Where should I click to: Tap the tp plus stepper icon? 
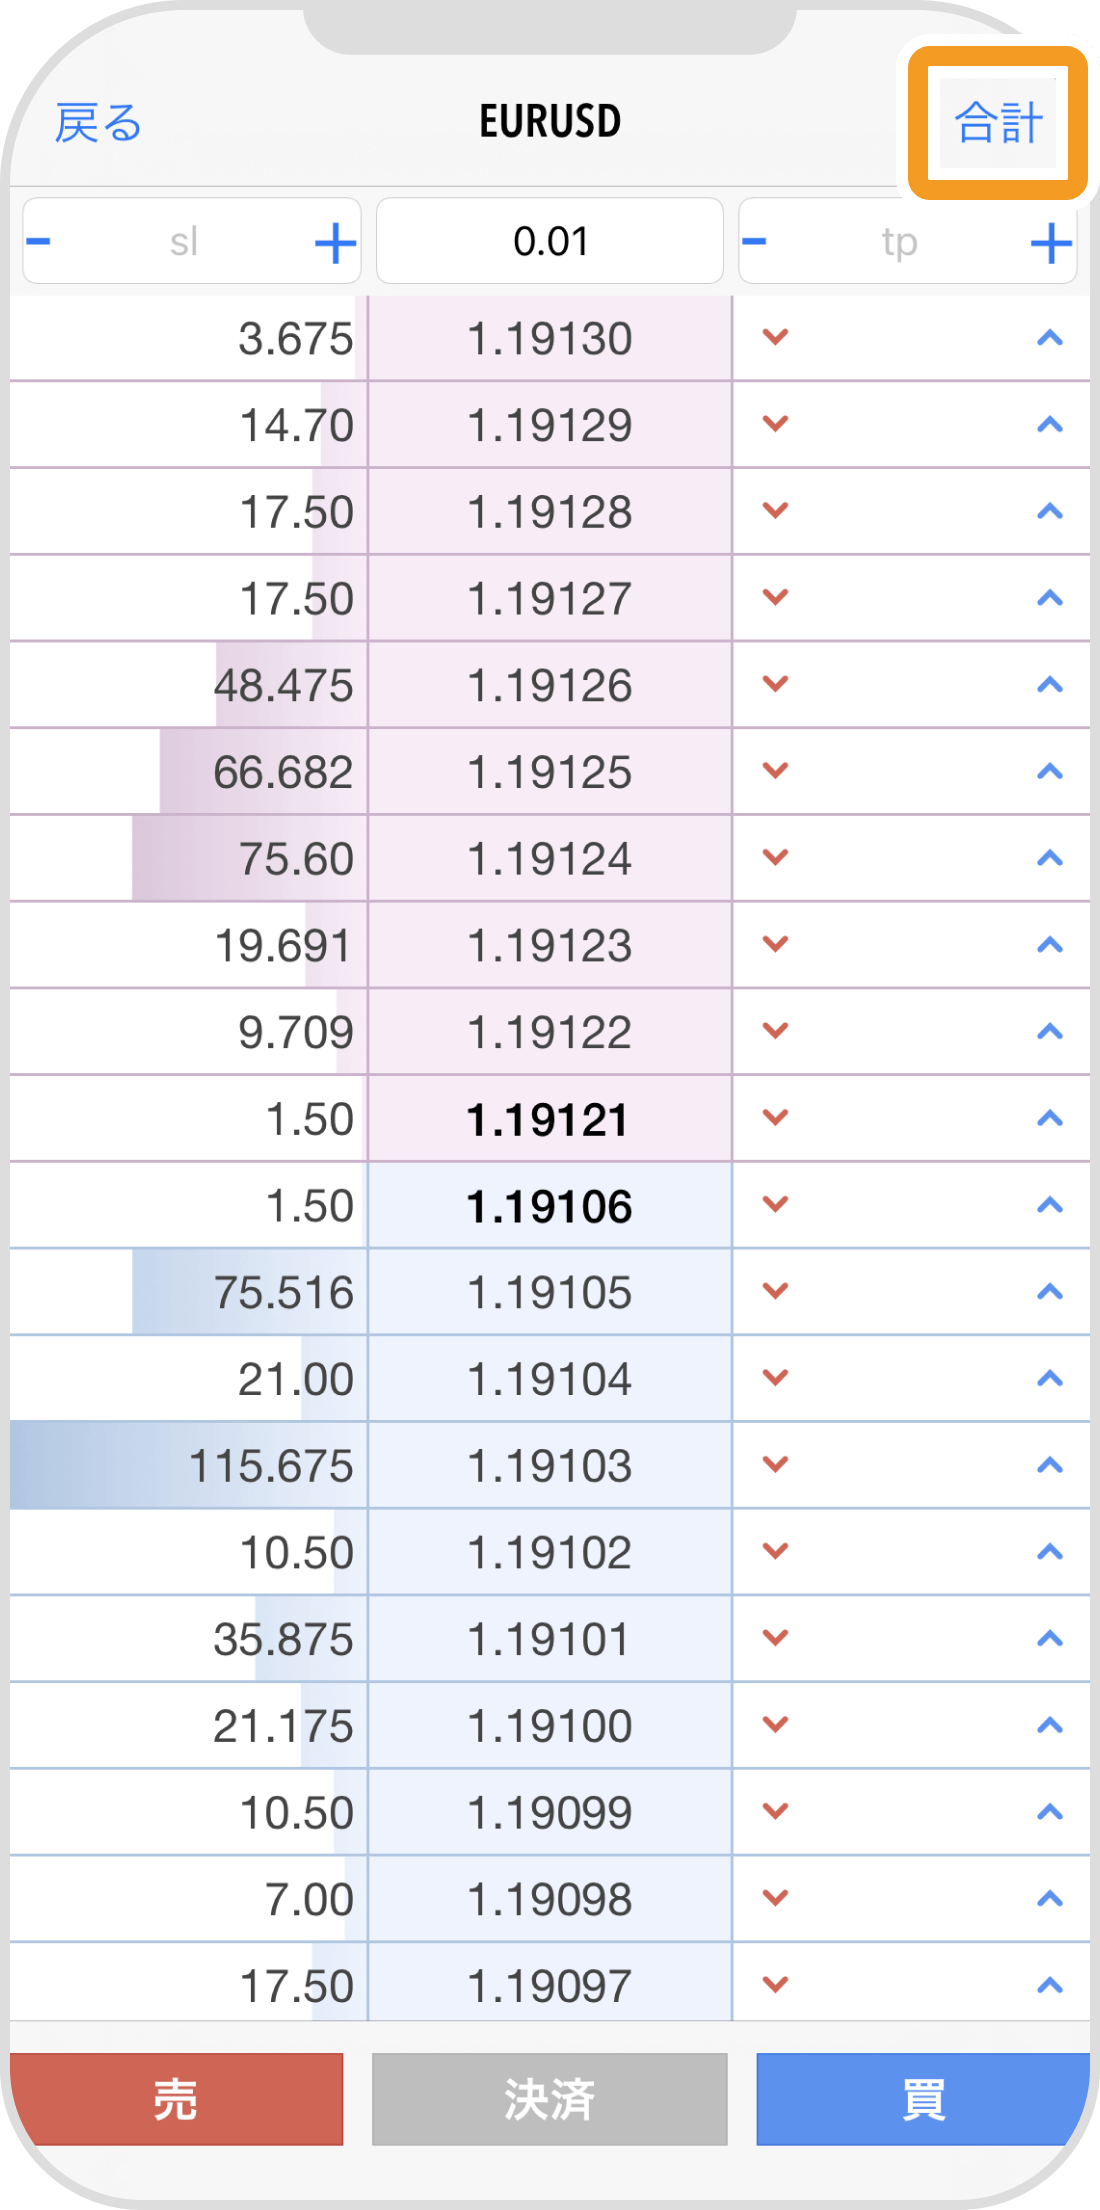click(1050, 243)
